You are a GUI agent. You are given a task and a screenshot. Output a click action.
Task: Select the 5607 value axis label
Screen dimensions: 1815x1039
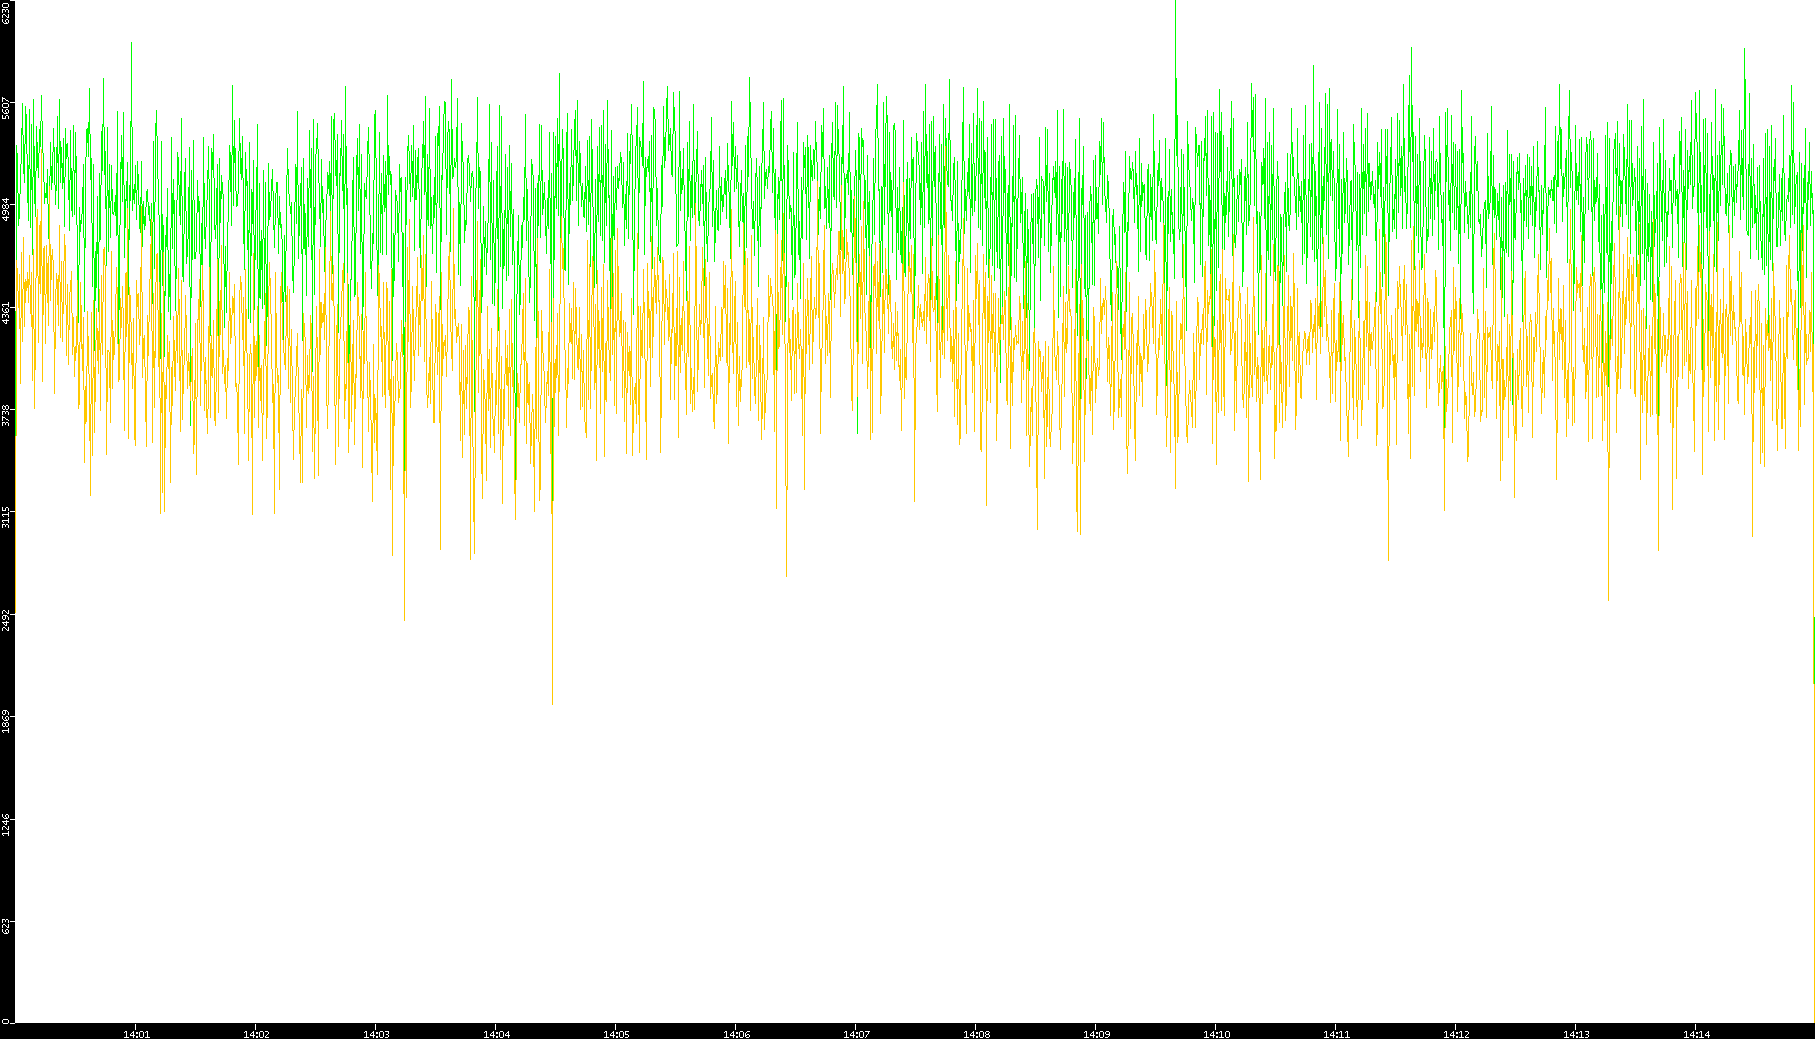click(x=7, y=108)
